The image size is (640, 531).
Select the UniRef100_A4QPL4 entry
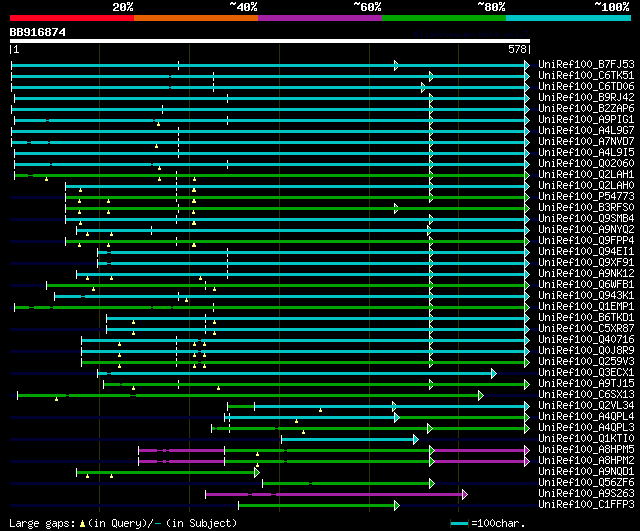(x=586, y=417)
